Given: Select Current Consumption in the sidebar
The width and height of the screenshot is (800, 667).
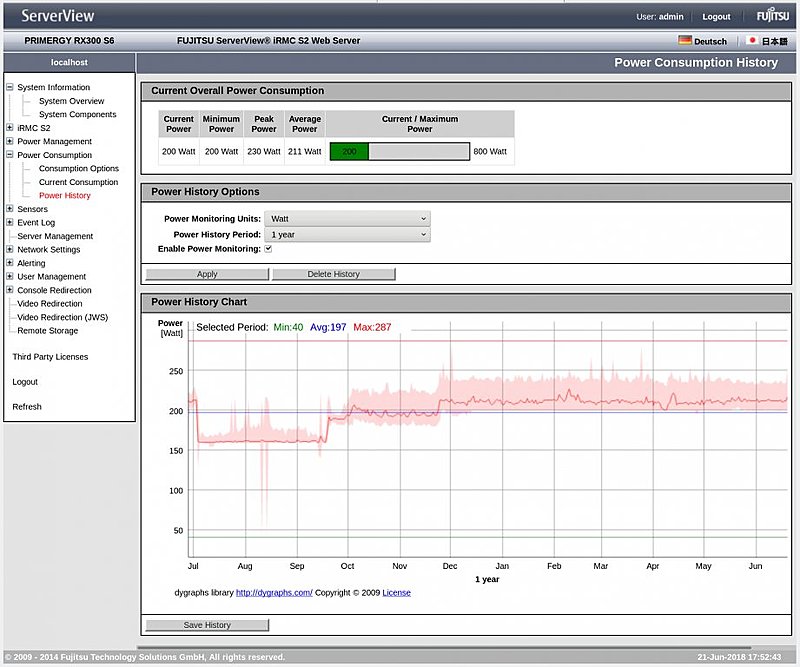Looking at the screenshot, I should 78,182.
